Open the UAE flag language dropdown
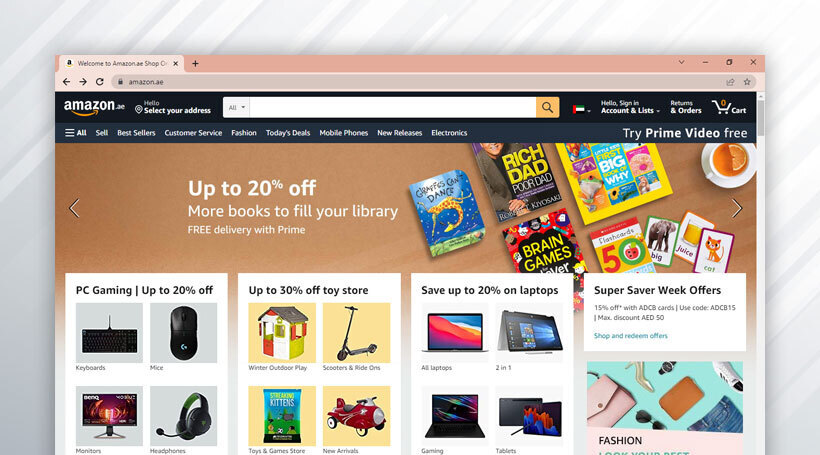This screenshot has height=455, width=820. pos(582,109)
